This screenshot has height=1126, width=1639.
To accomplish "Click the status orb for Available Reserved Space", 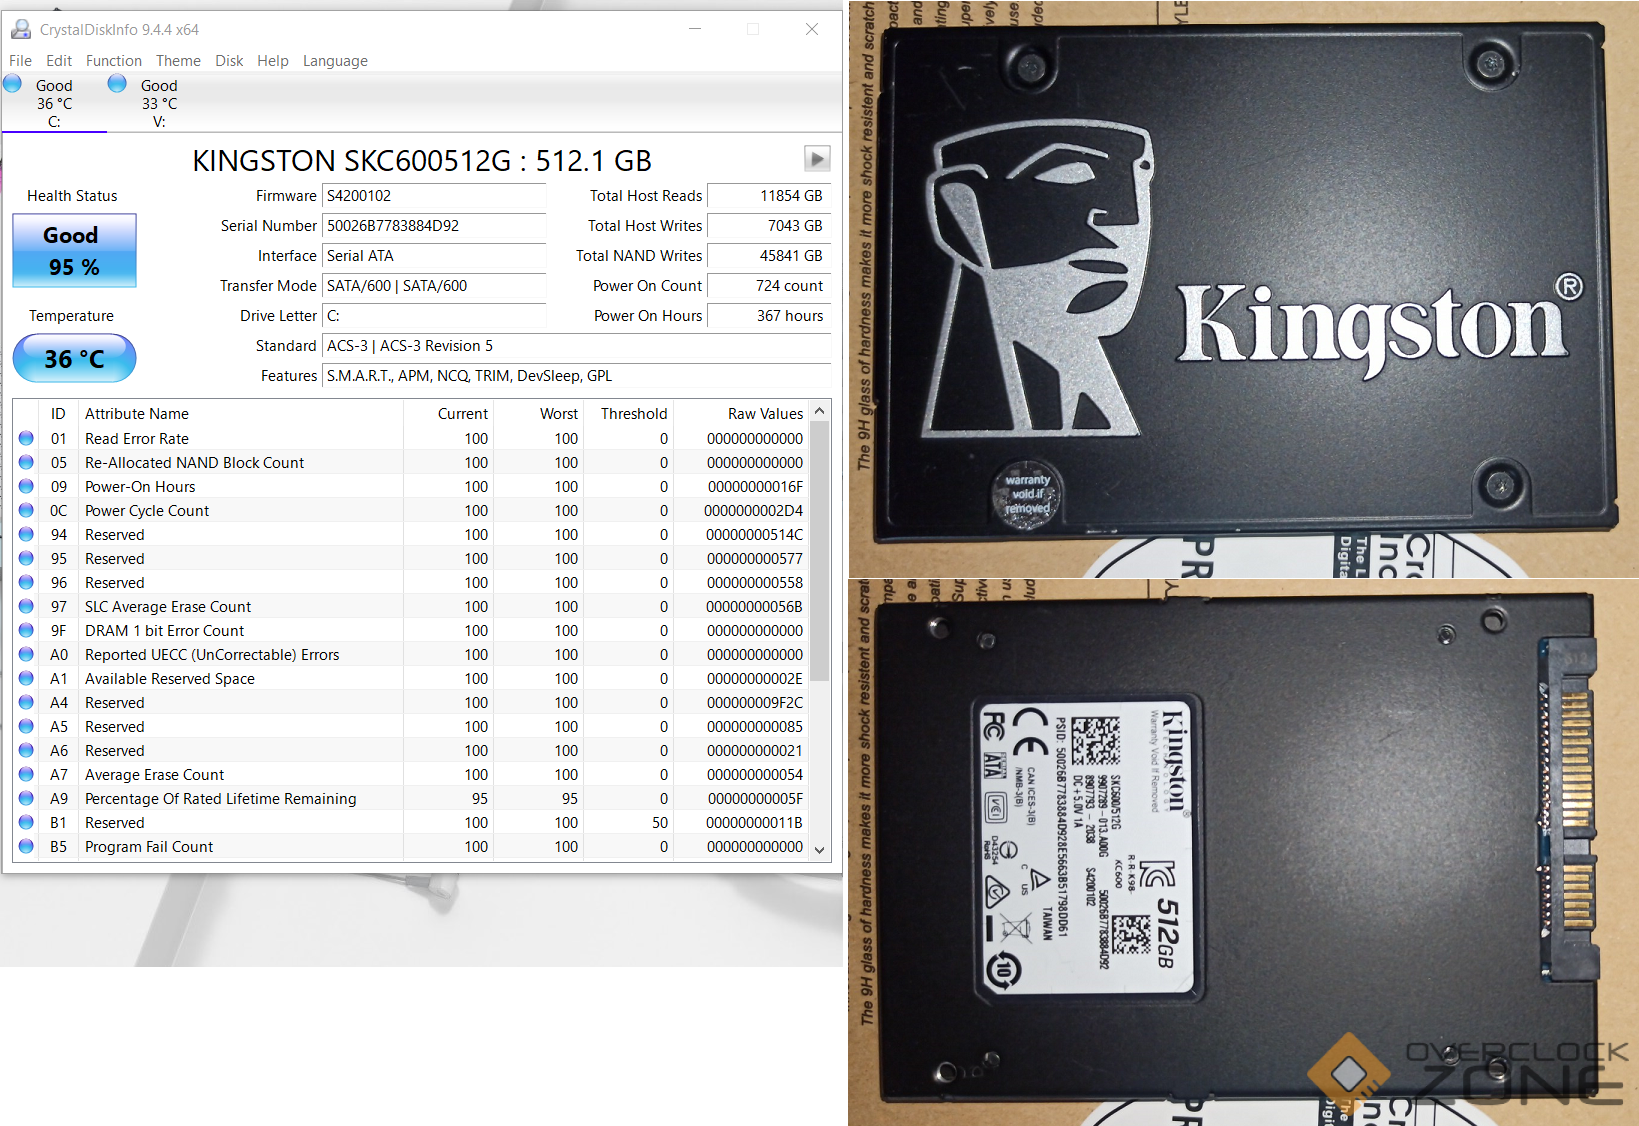I will point(26,678).
